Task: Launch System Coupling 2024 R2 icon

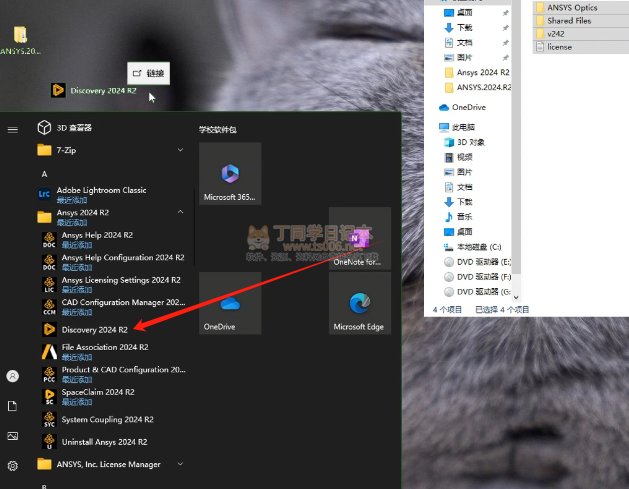Action: (49, 419)
